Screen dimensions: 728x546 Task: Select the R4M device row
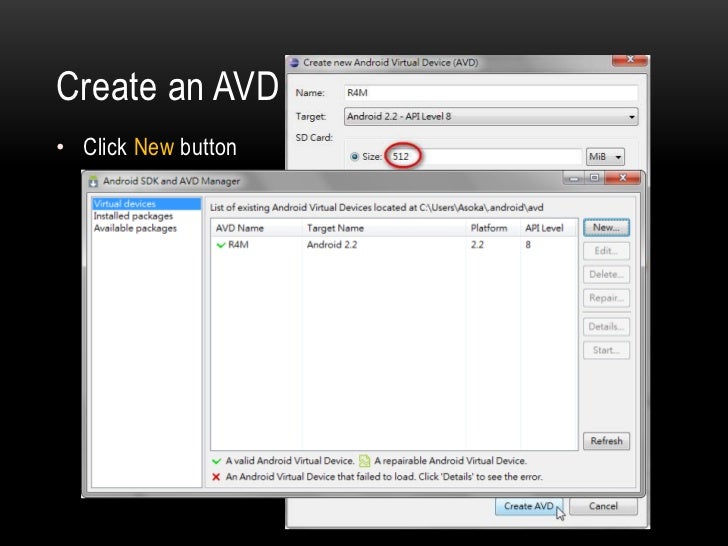394,245
